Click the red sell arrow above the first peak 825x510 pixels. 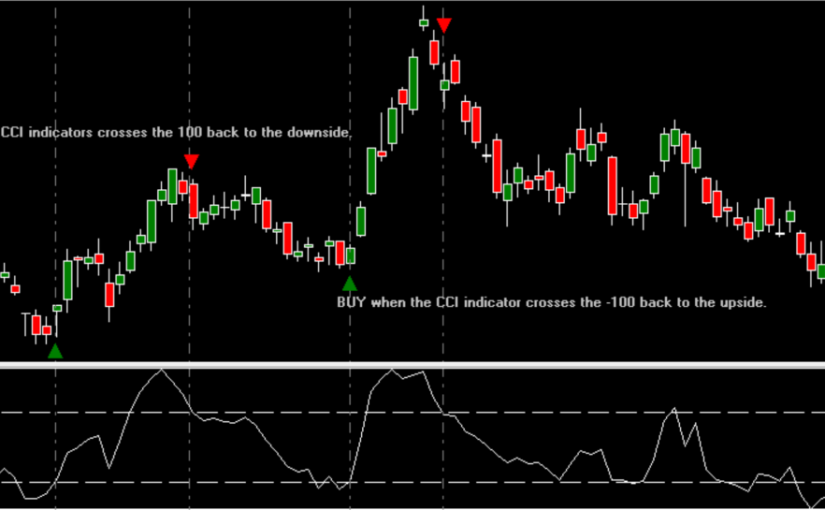click(191, 162)
